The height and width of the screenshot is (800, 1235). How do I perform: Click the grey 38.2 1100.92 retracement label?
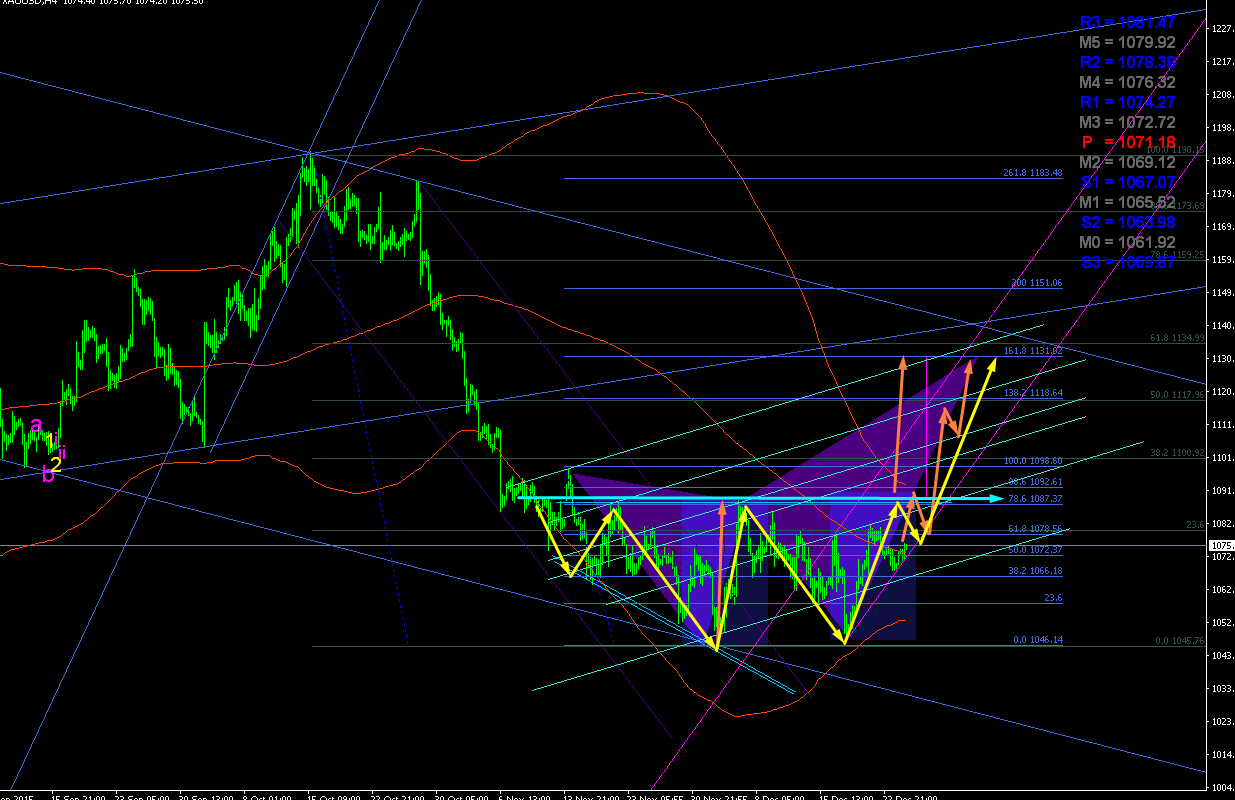pos(1176,453)
